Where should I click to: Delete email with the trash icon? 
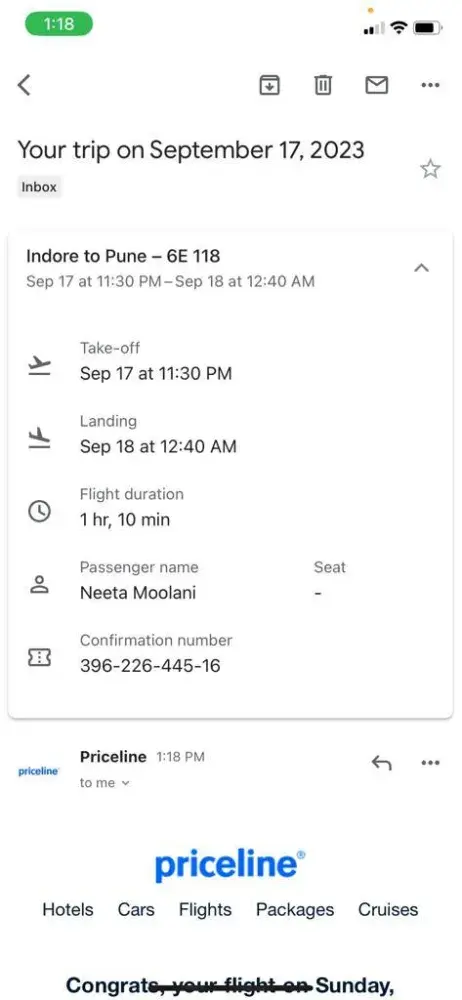tap(324, 85)
